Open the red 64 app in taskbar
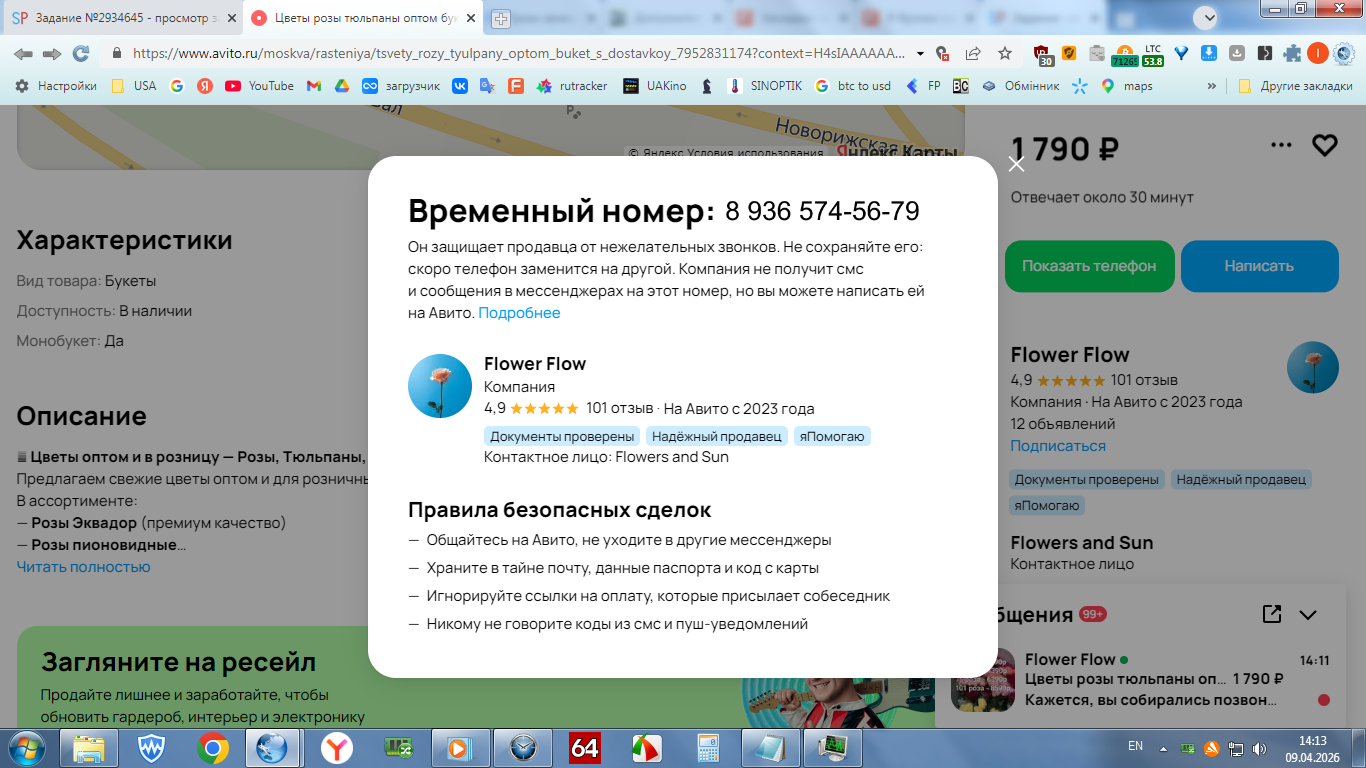The height and width of the screenshot is (768, 1366). point(585,747)
